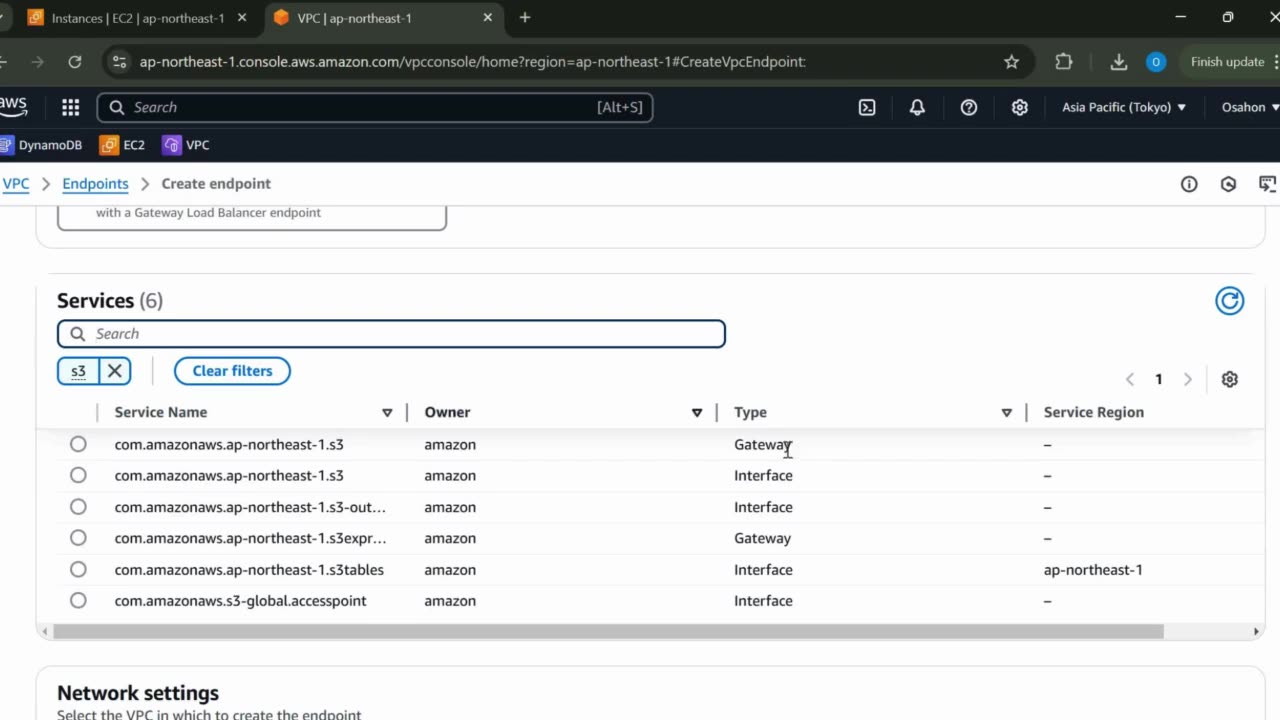The image size is (1280, 720).
Task: Go to the next services page
Action: pos(1188,379)
